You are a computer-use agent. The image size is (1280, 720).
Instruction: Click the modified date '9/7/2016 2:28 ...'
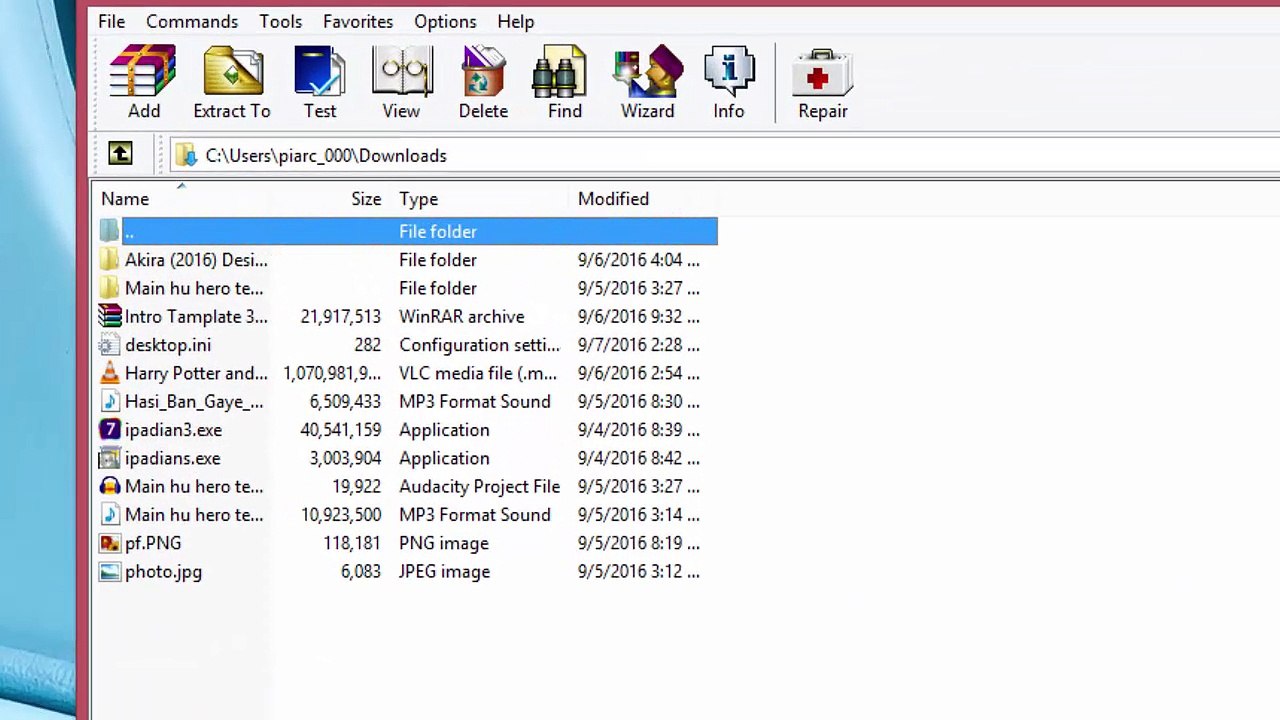639,345
